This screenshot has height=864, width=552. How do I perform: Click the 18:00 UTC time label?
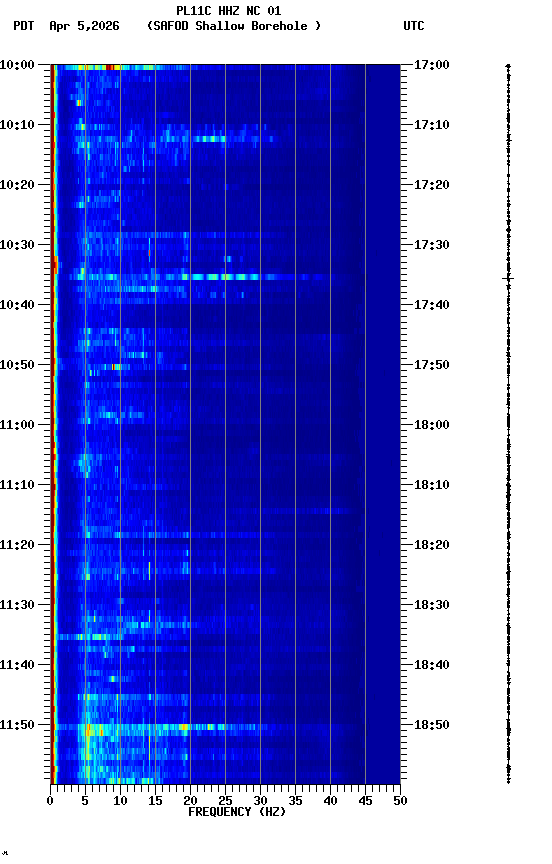coord(432,425)
